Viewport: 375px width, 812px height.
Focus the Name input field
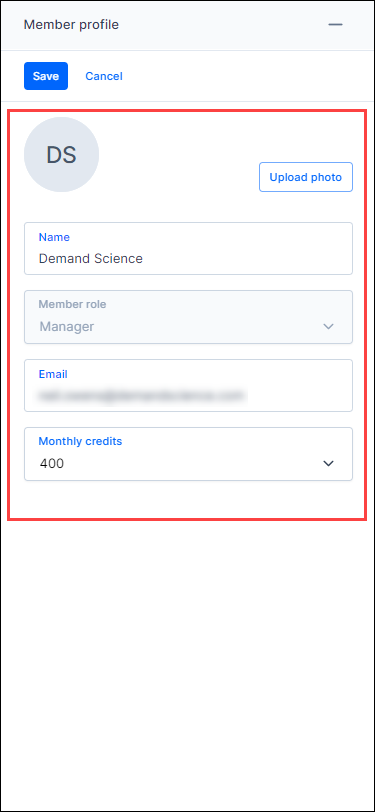(x=189, y=249)
